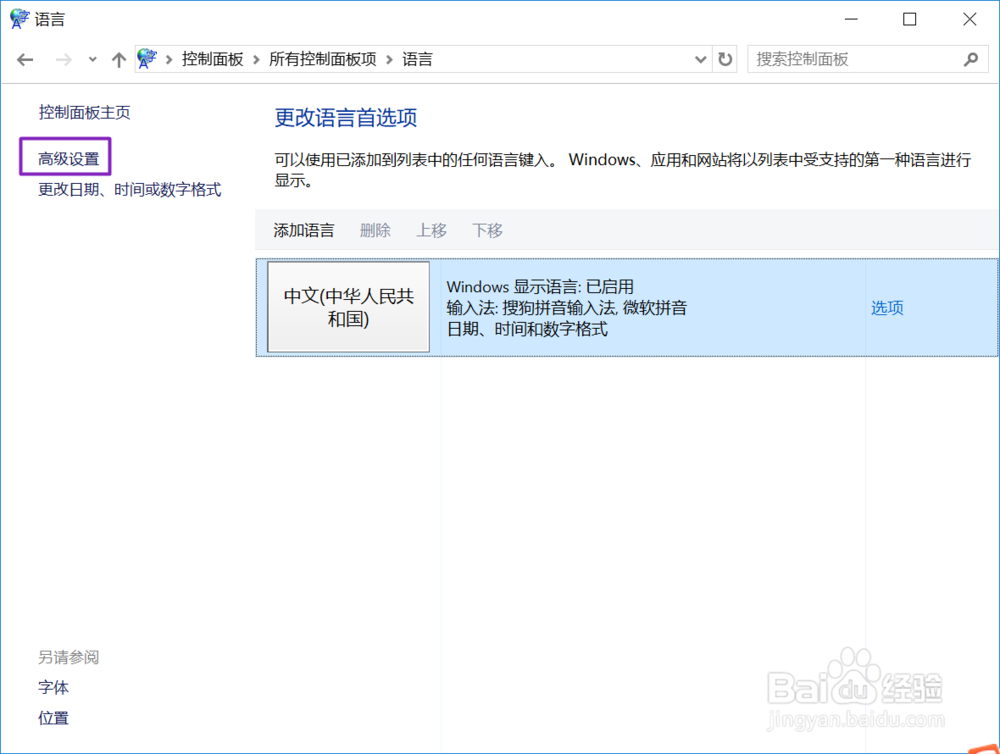Click 删除 in the language toolbar
1000x754 pixels.
click(x=374, y=230)
